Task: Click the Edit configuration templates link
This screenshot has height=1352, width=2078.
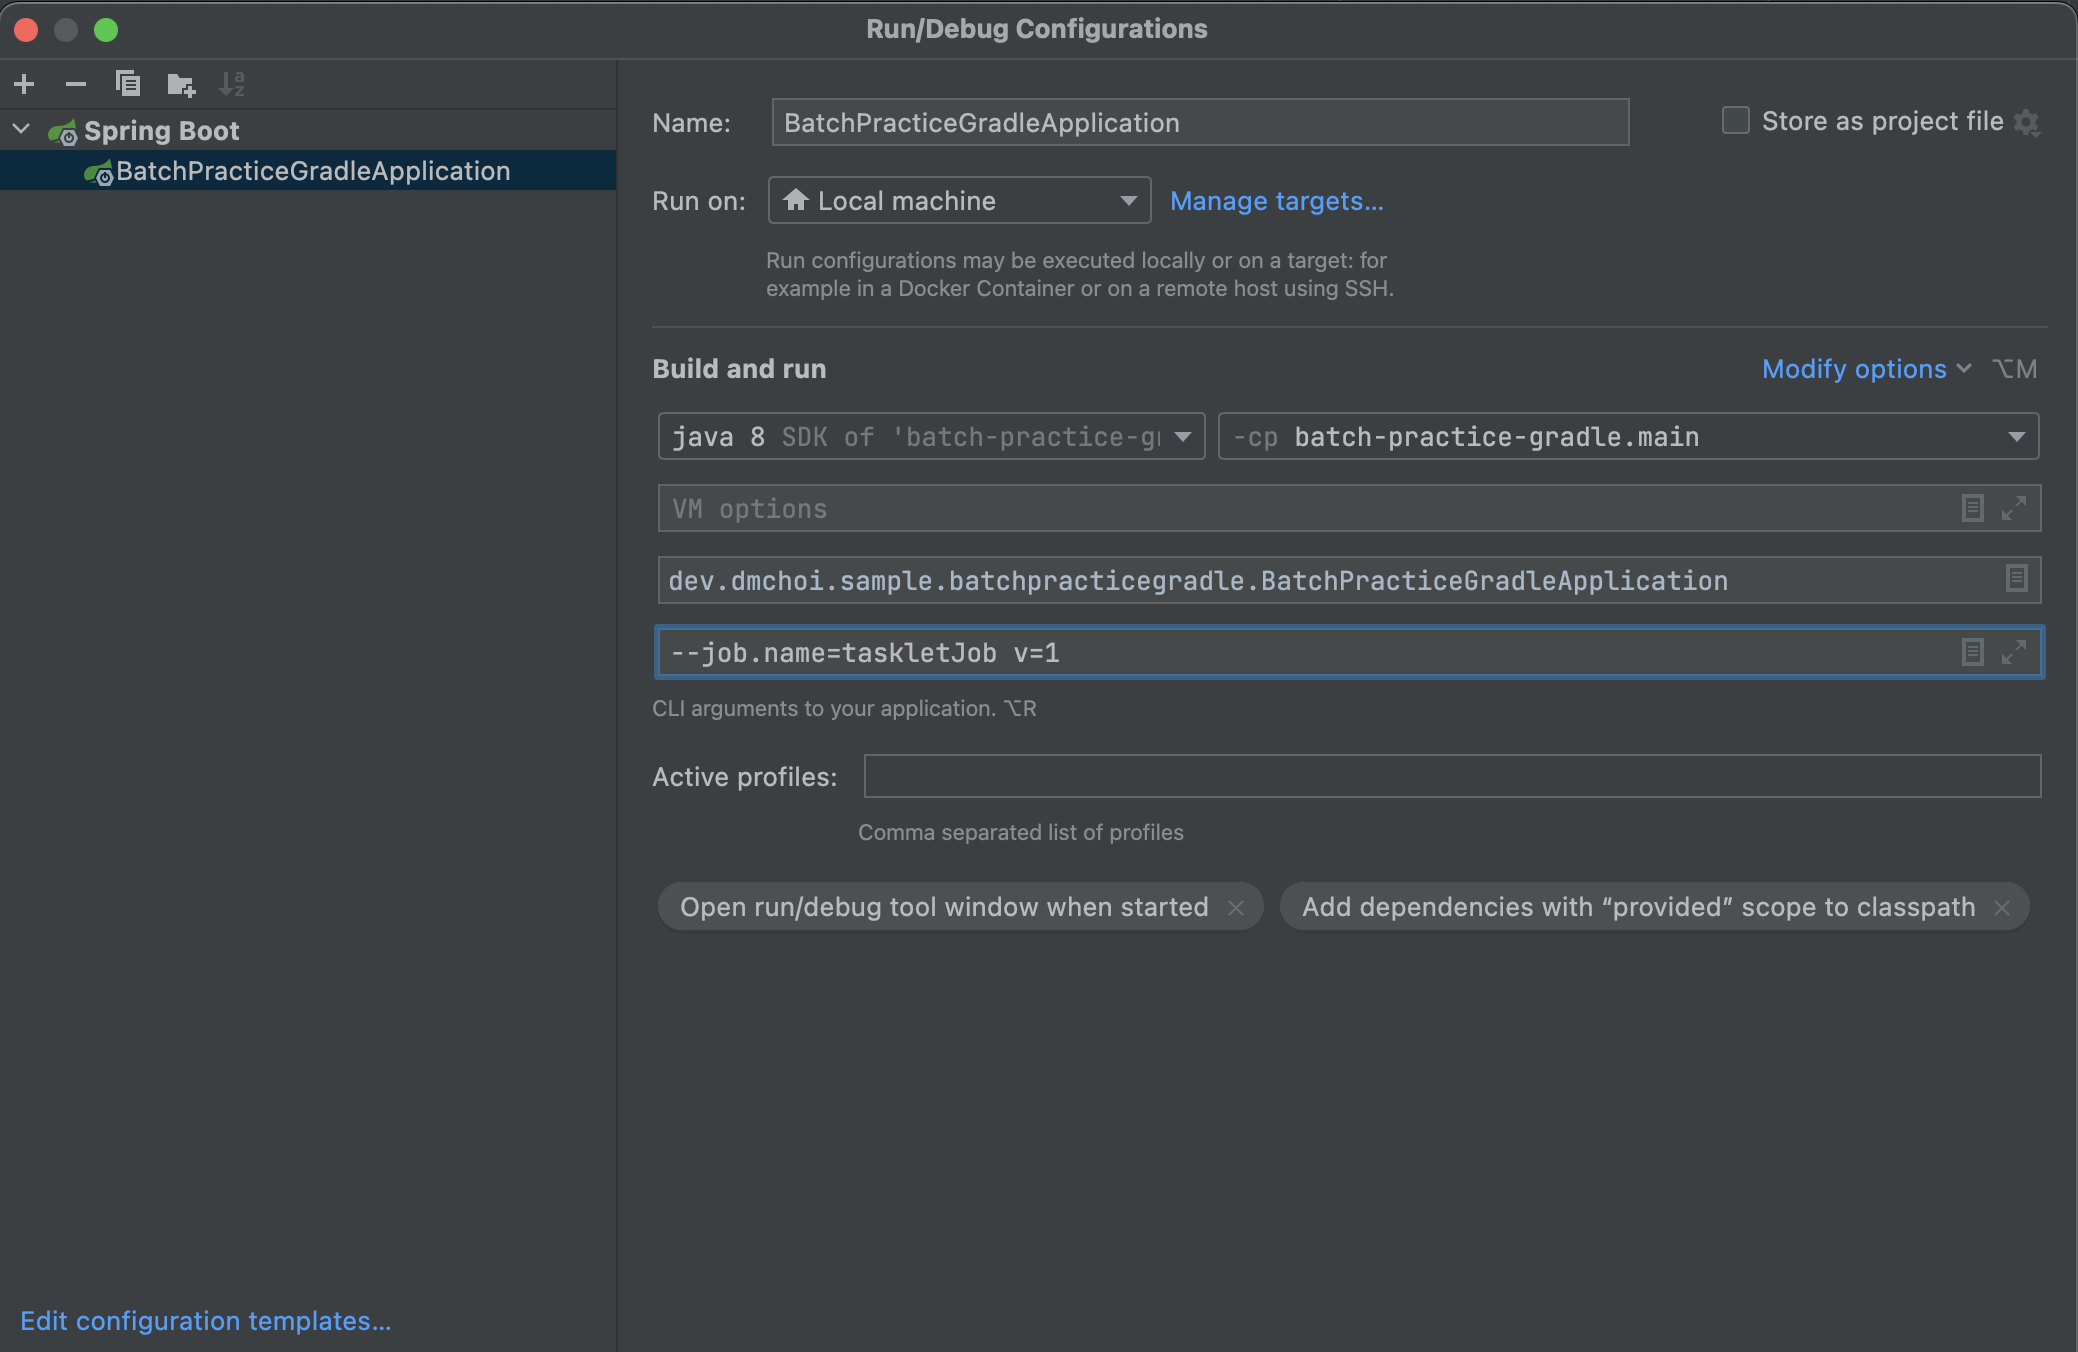Action: pos(205,1321)
